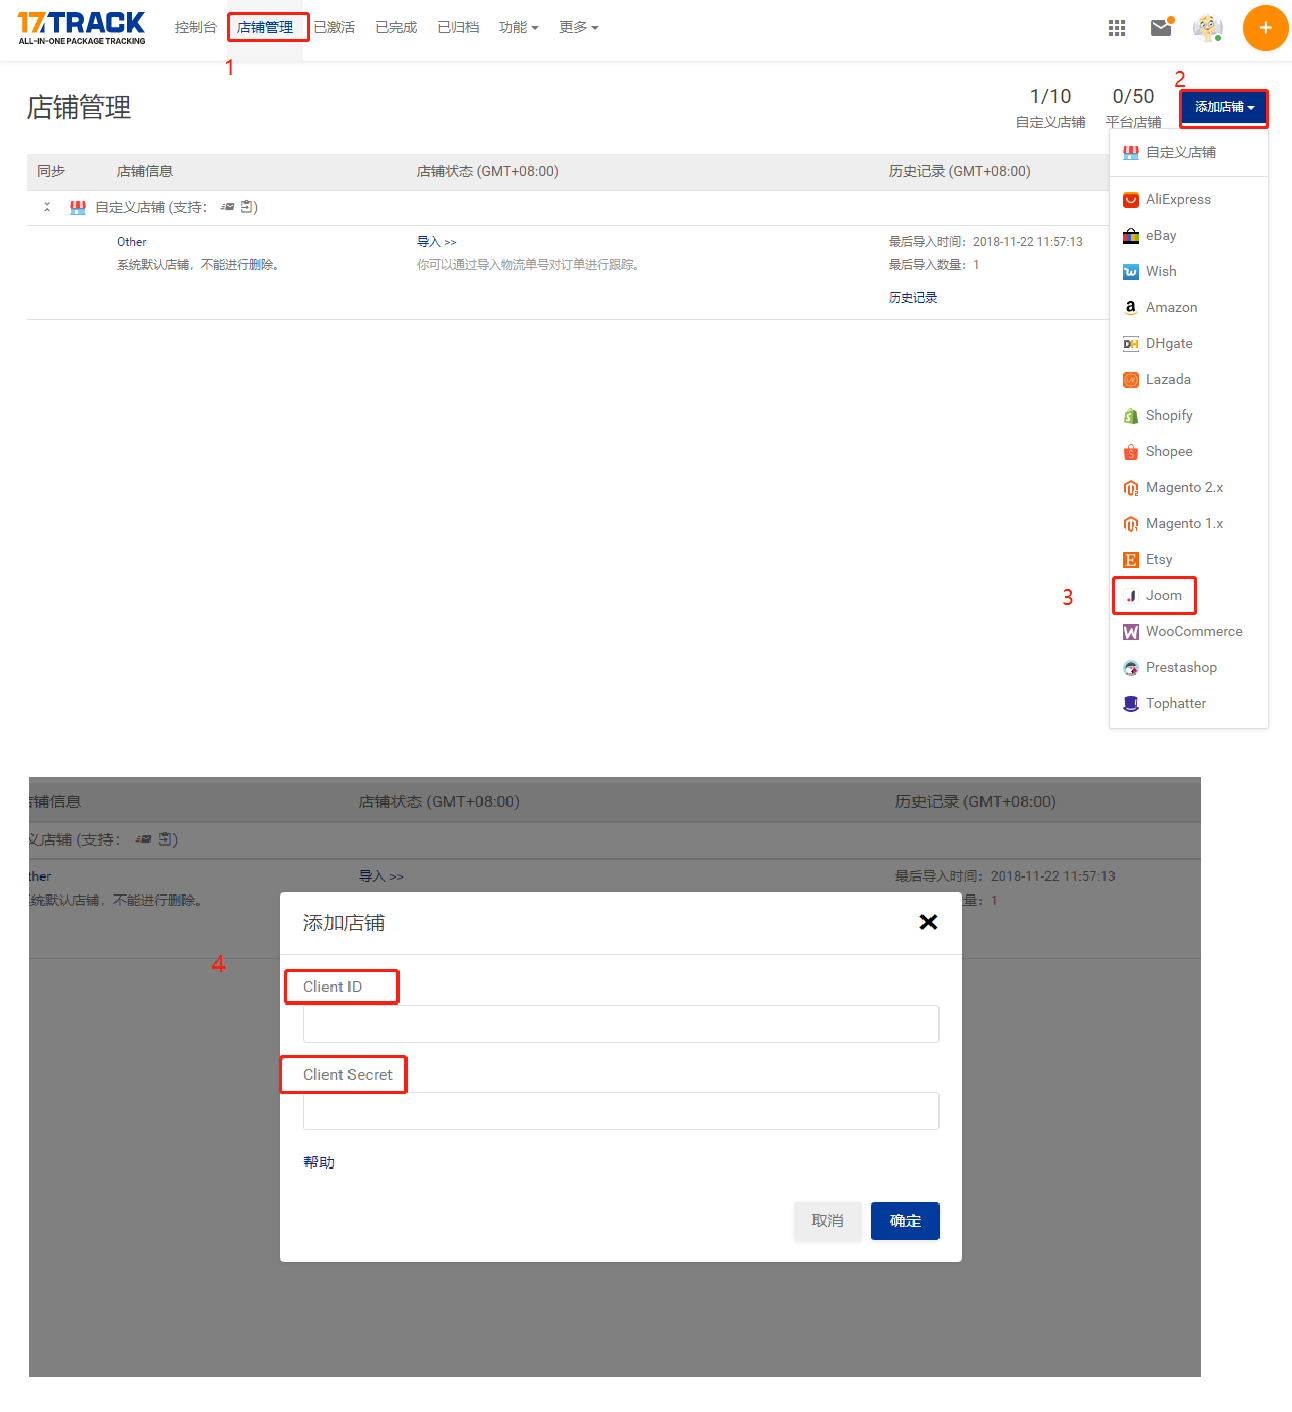Screen dimensions: 1292x1412
Task: Click 帮助 link in dialog
Action: pos(319,1162)
